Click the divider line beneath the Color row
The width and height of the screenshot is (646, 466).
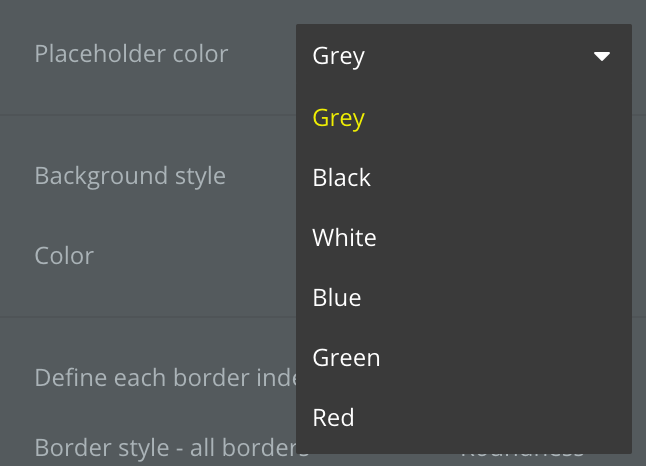click(x=150, y=317)
